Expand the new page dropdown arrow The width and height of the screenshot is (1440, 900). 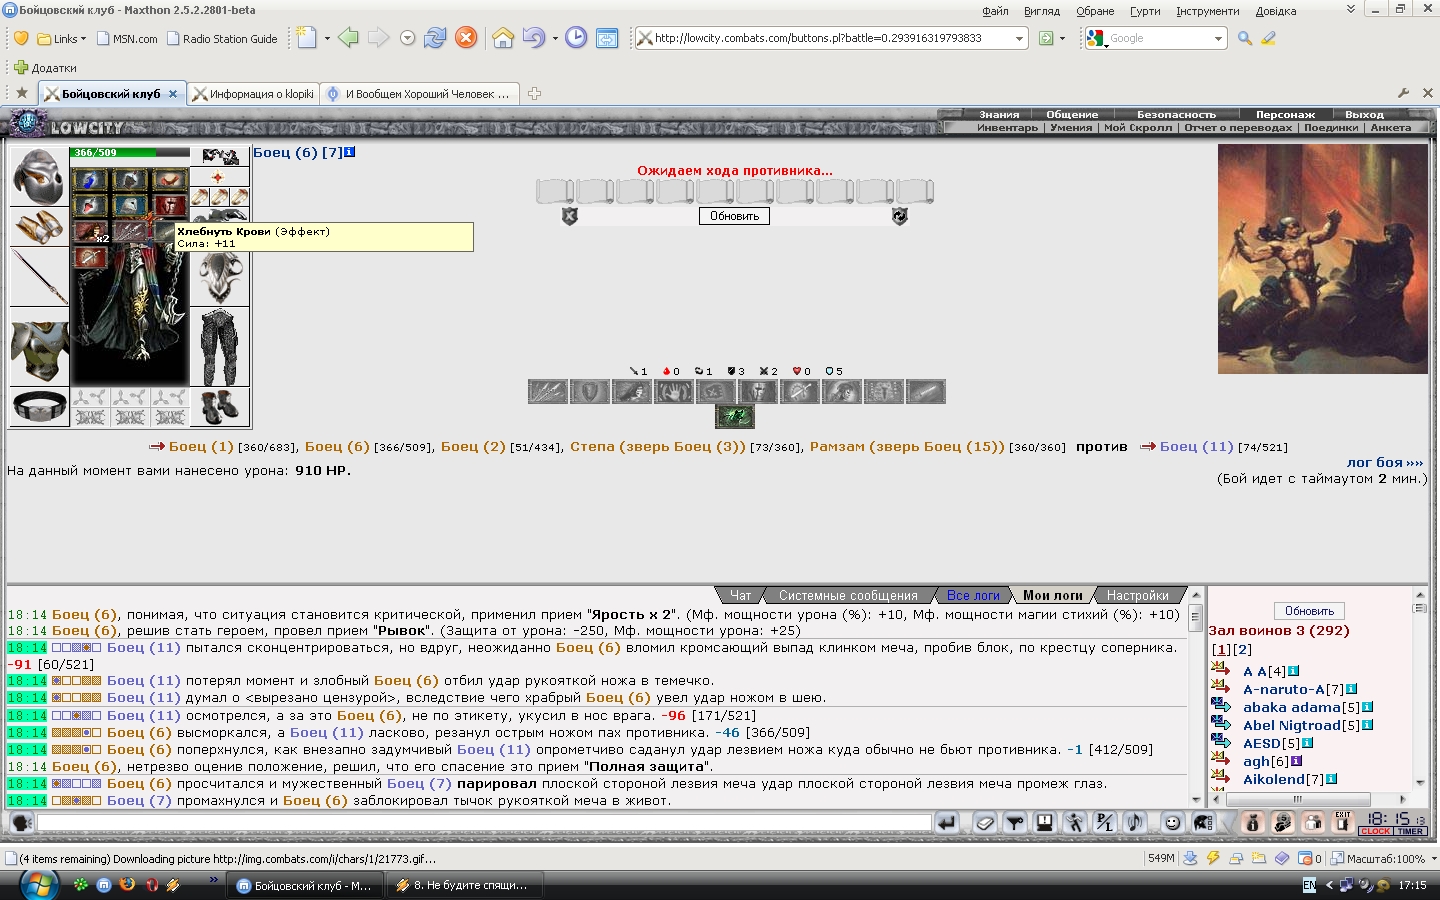(x=327, y=38)
